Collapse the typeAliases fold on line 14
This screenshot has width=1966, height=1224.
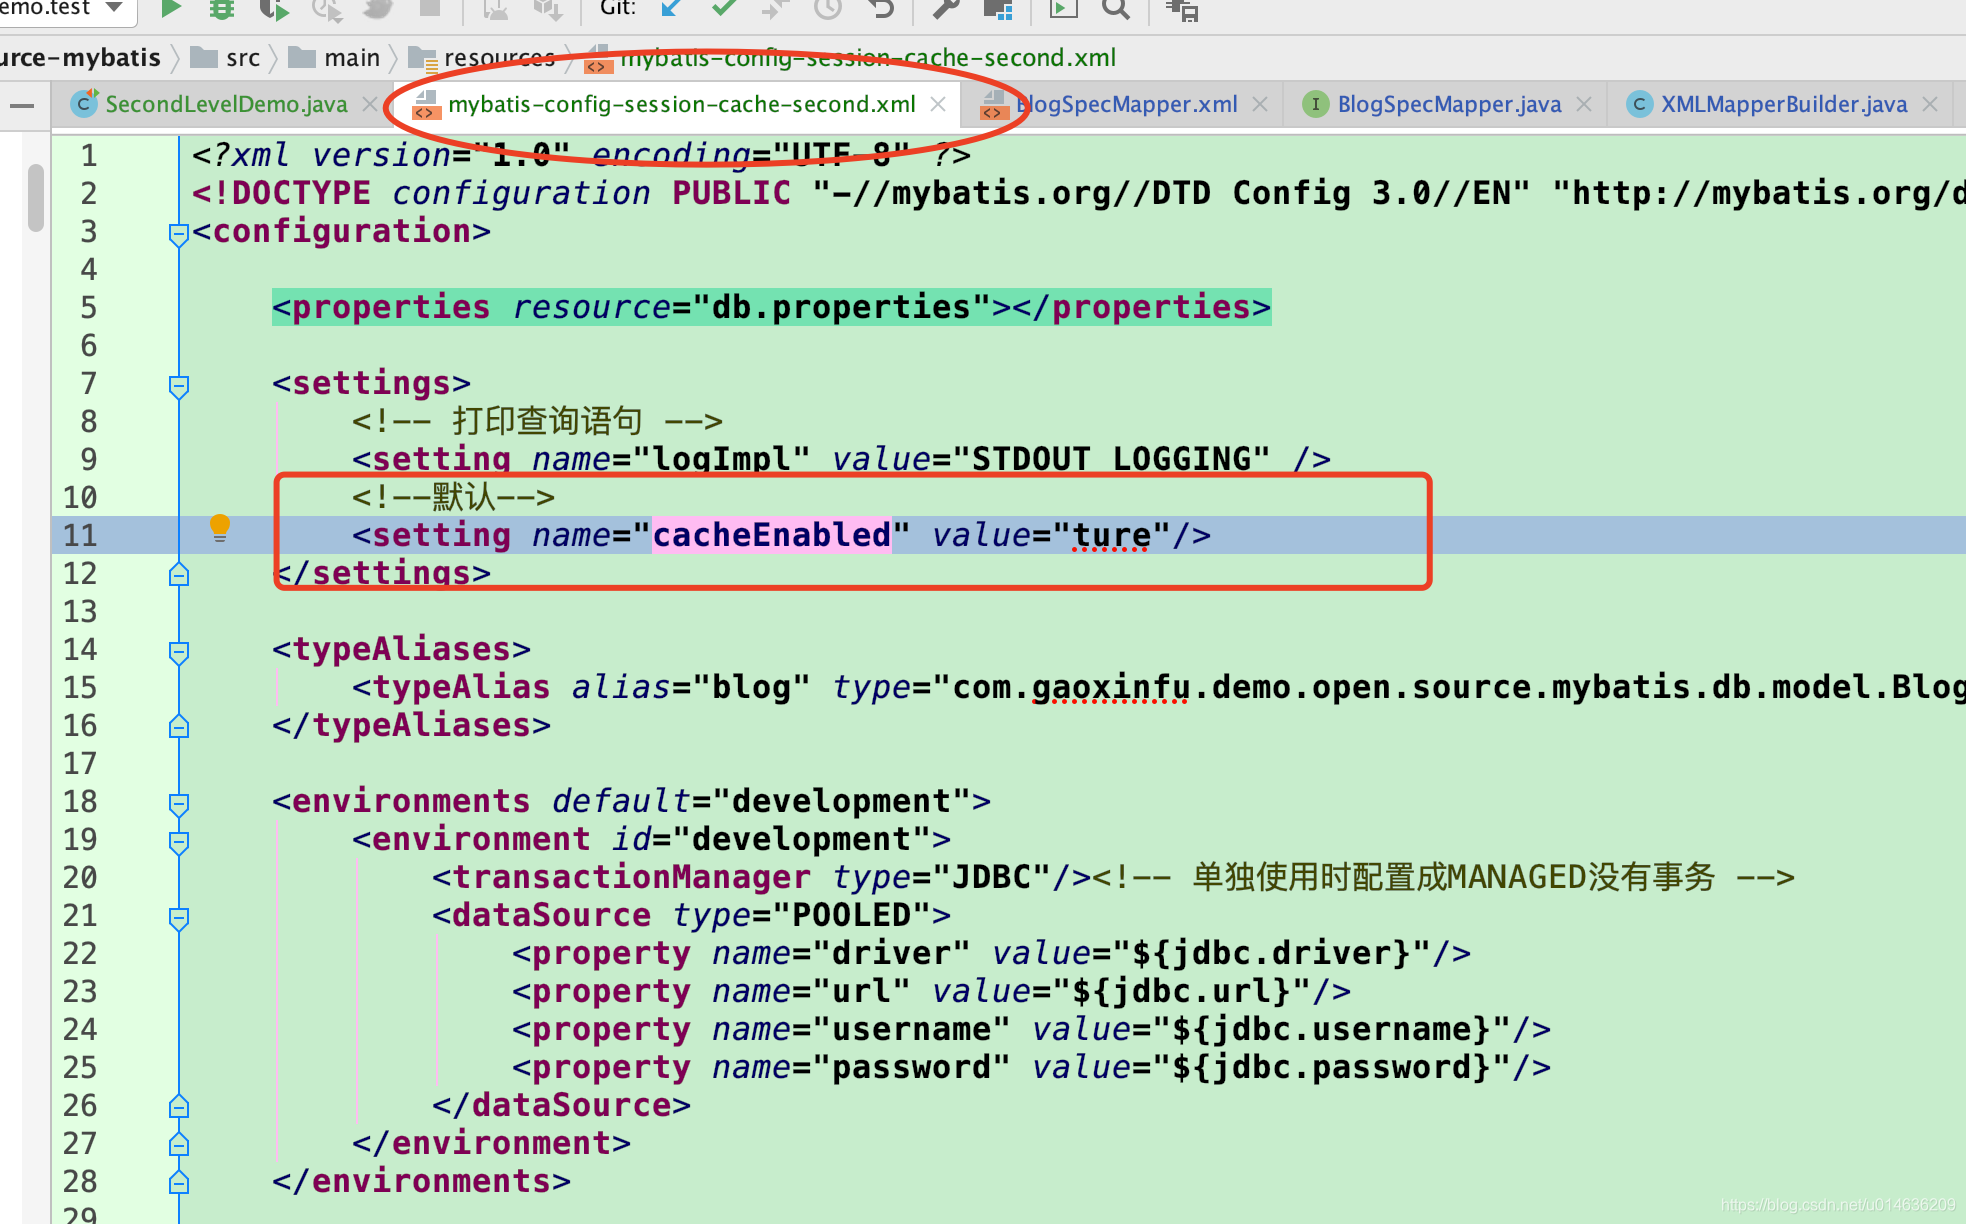(179, 652)
